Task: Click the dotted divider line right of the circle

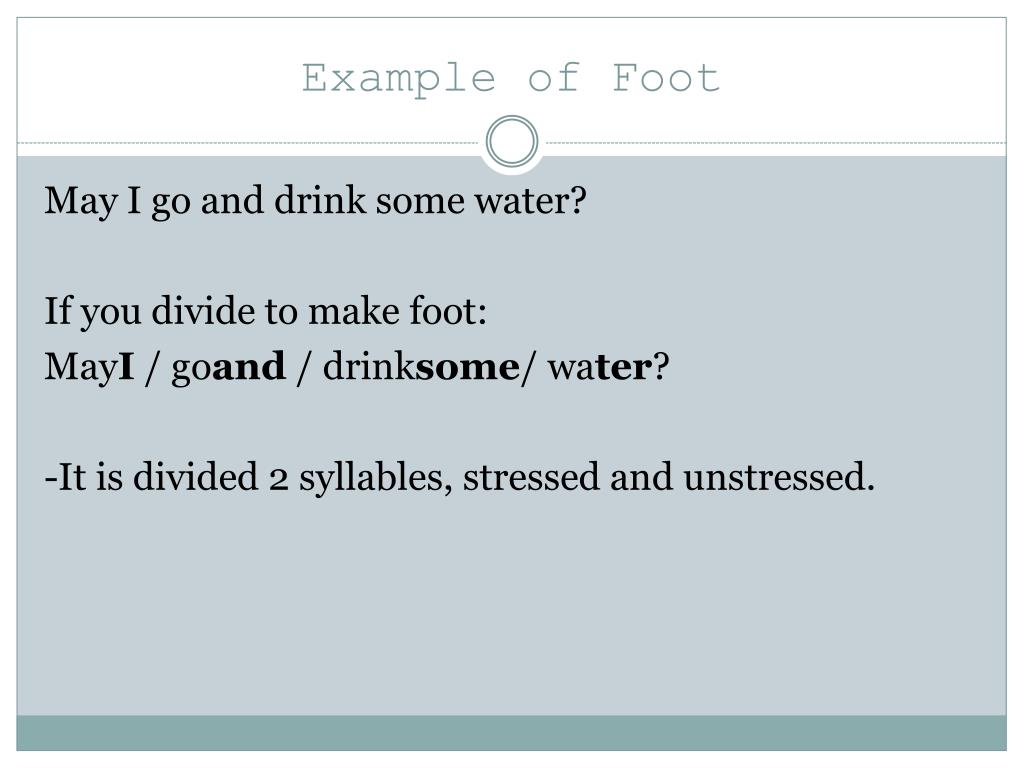Action: click(x=775, y=142)
